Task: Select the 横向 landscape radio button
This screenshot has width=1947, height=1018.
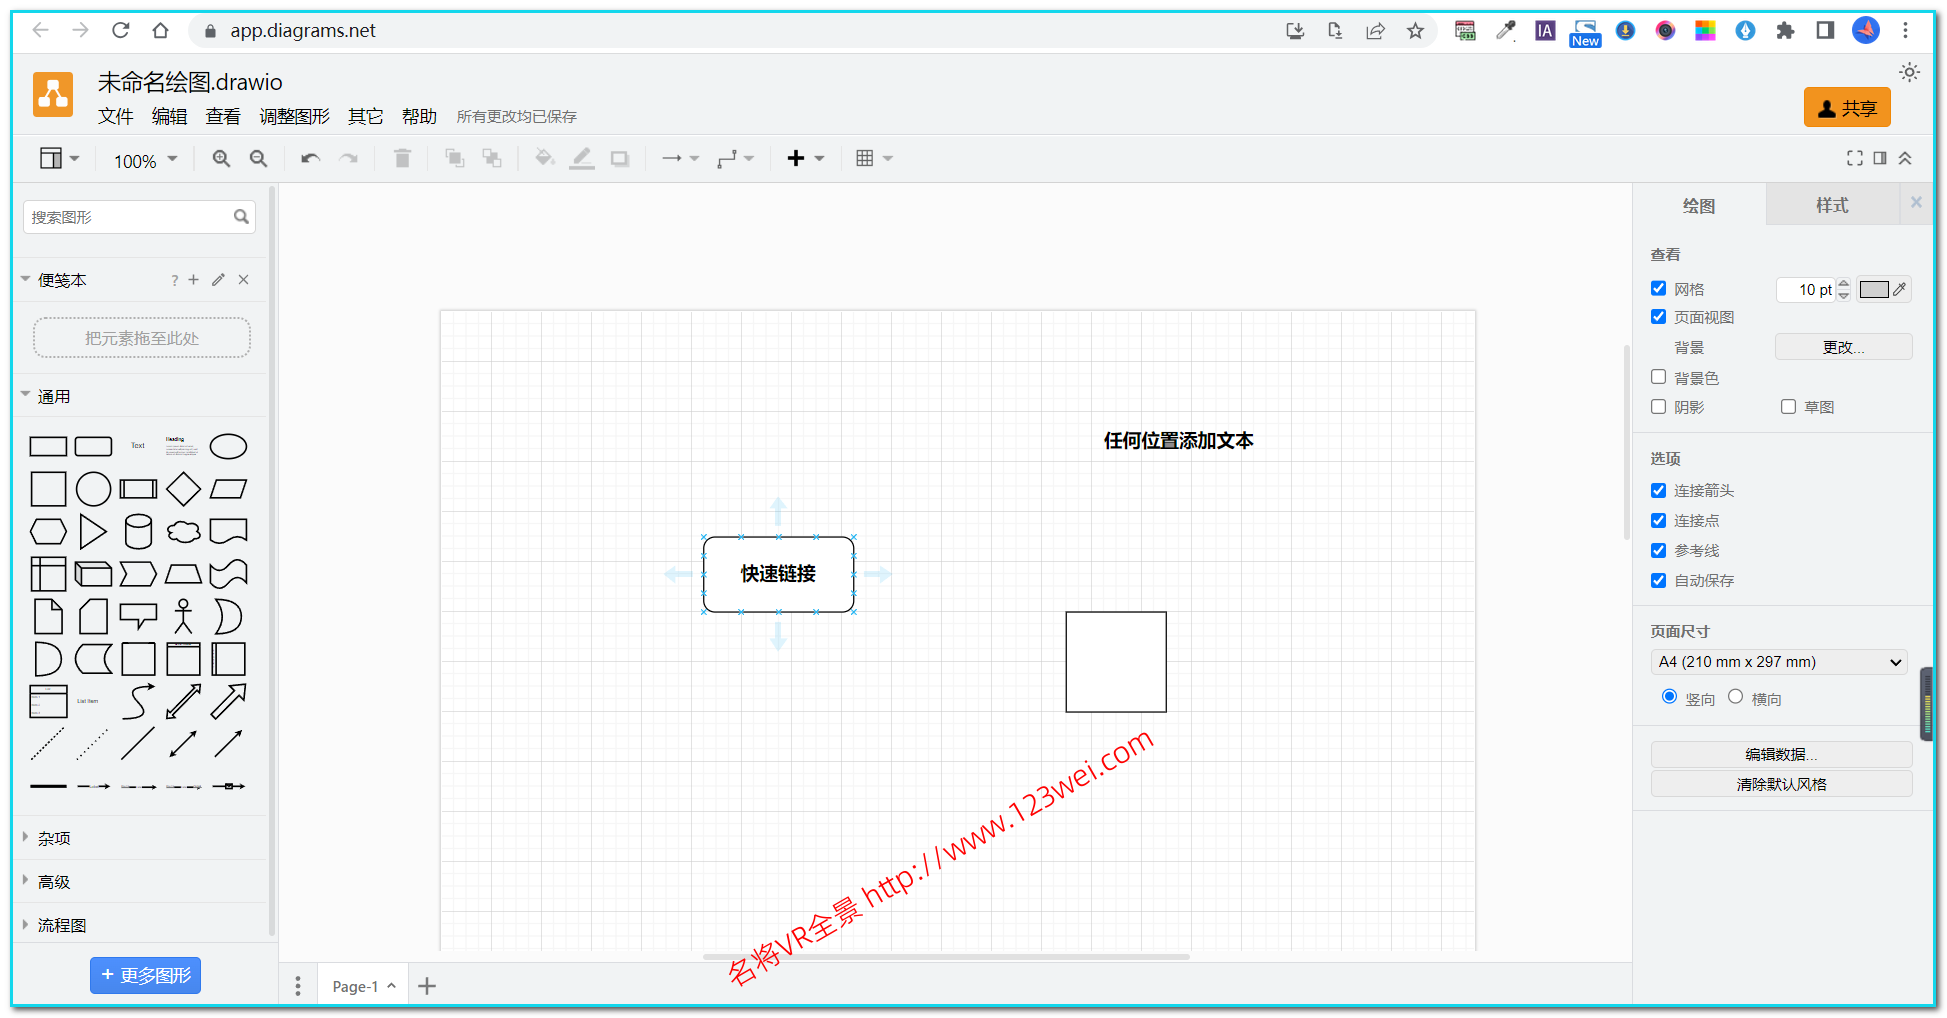Action: pos(1735,697)
